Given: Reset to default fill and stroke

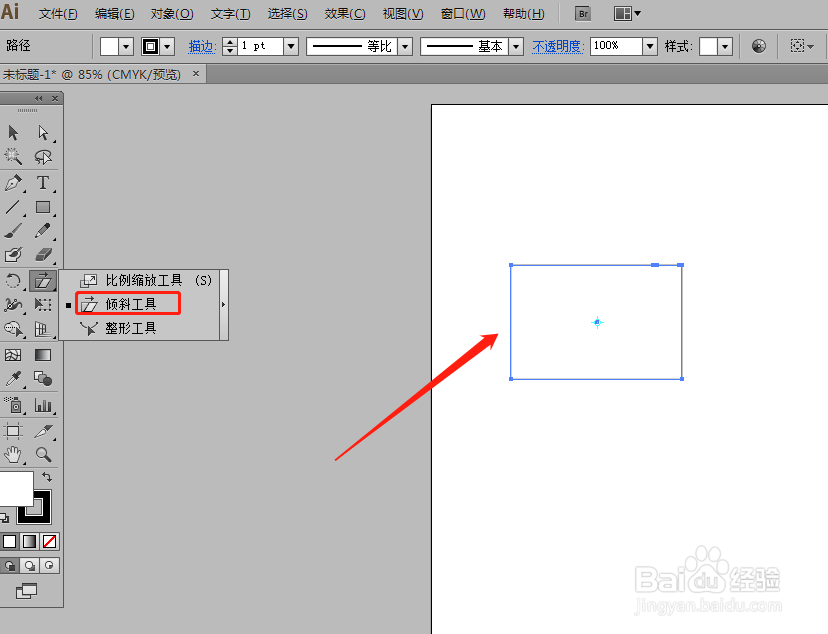Looking at the screenshot, I should (4, 517).
